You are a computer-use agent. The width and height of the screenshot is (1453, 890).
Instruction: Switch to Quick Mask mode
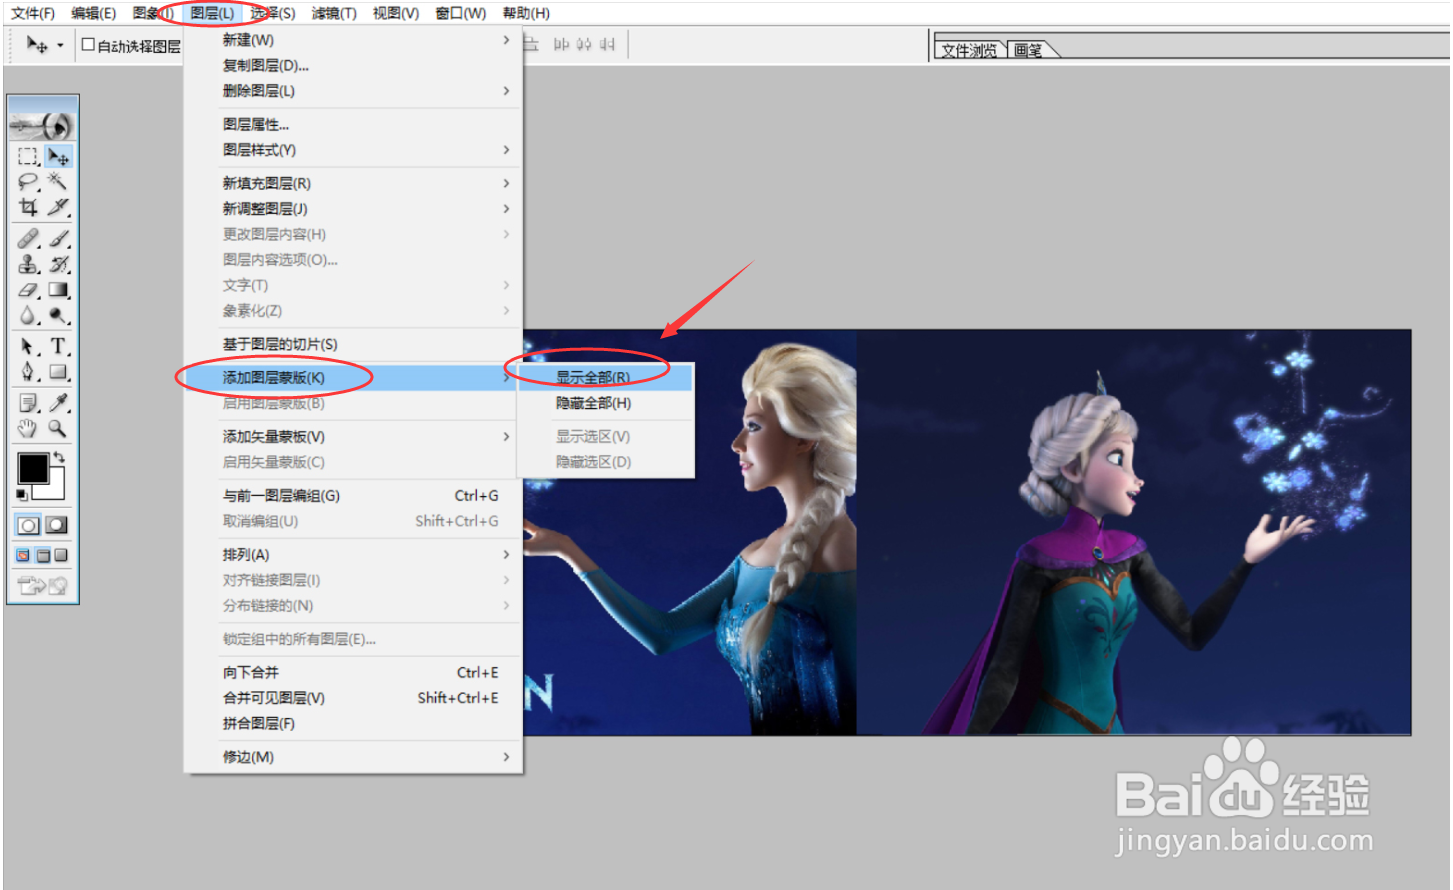(x=58, y=525)
